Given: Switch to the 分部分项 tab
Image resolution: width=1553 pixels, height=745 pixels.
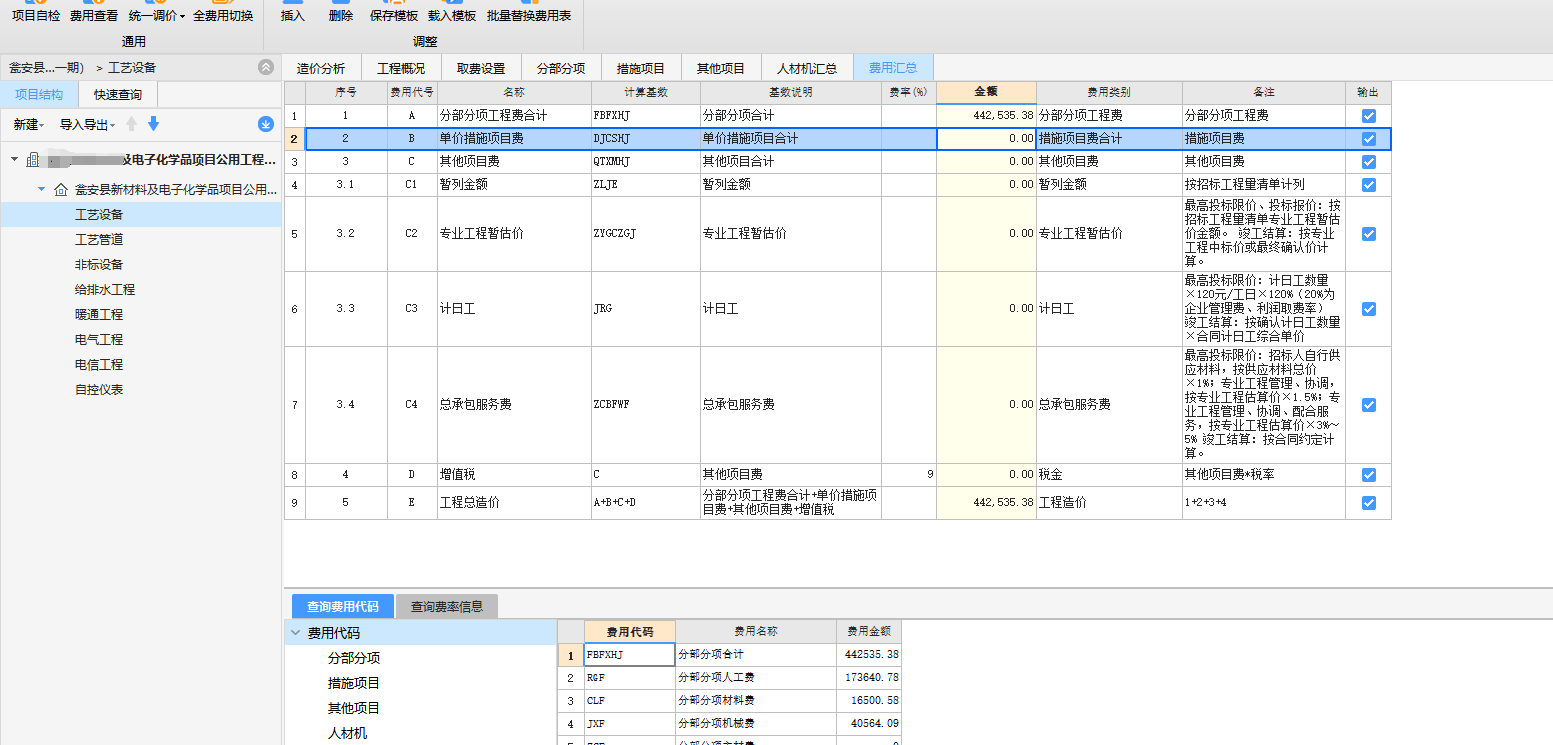Looking at the screenshot, I should tap(561, 68).
